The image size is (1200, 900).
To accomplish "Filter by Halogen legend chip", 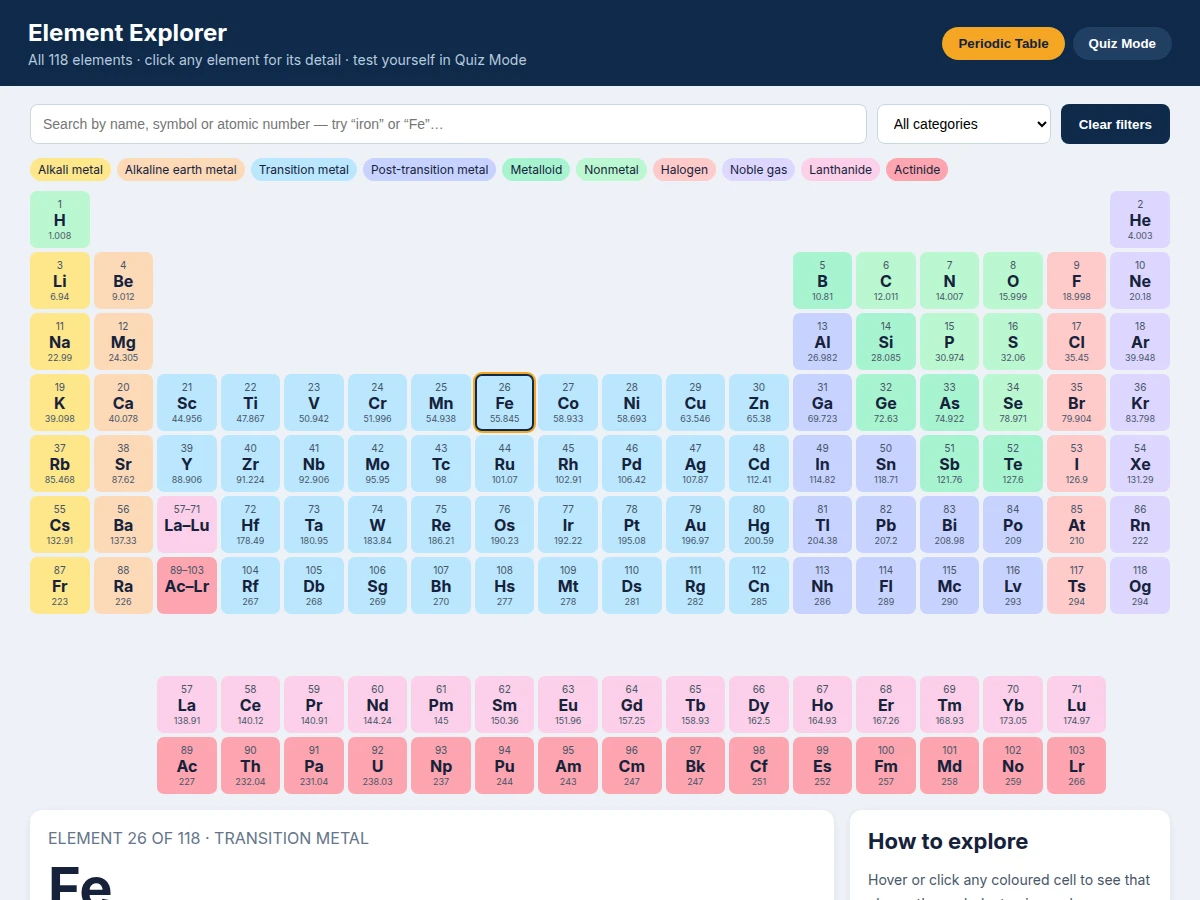I will click(684, 170).
